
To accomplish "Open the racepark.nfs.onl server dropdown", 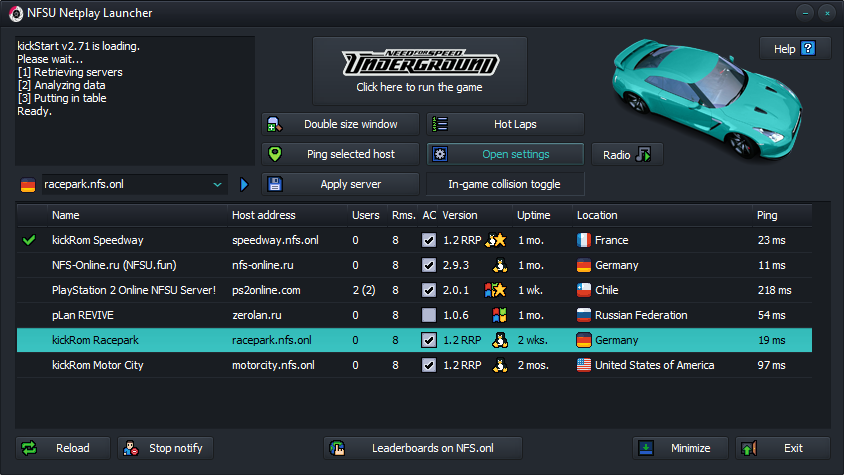I will [135, 184].
